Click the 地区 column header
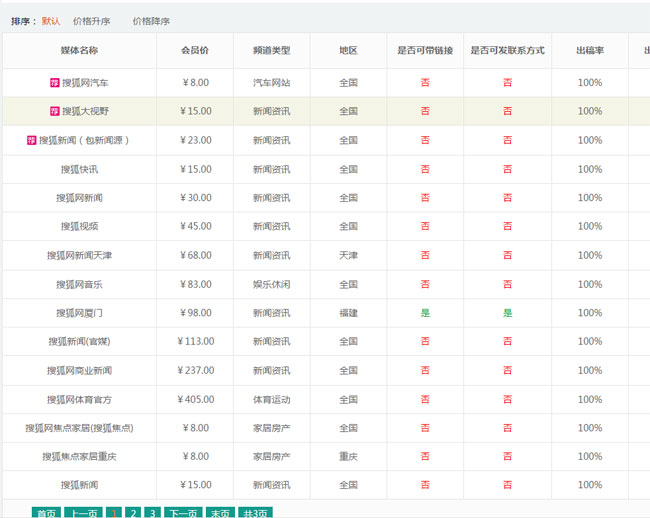 coord(348,51)
